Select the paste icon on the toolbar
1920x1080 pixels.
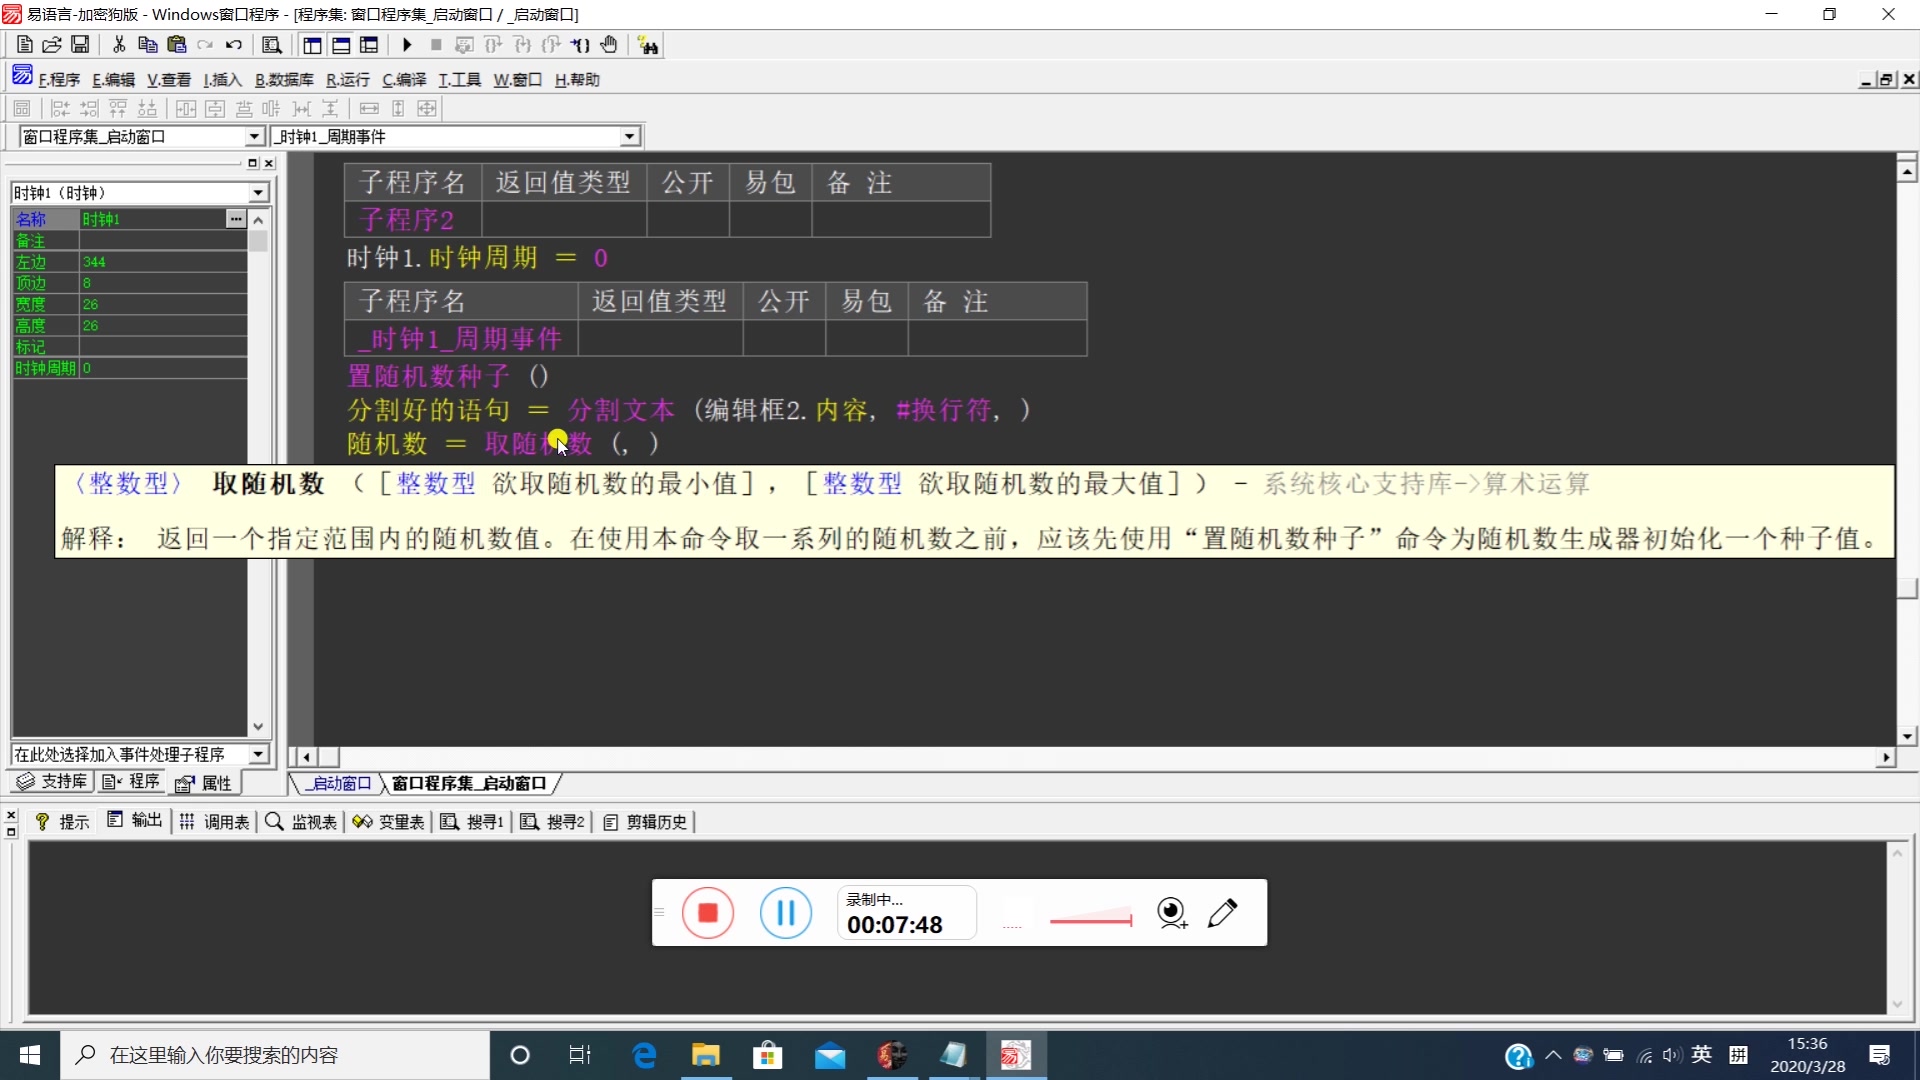[x=177, y=45]
